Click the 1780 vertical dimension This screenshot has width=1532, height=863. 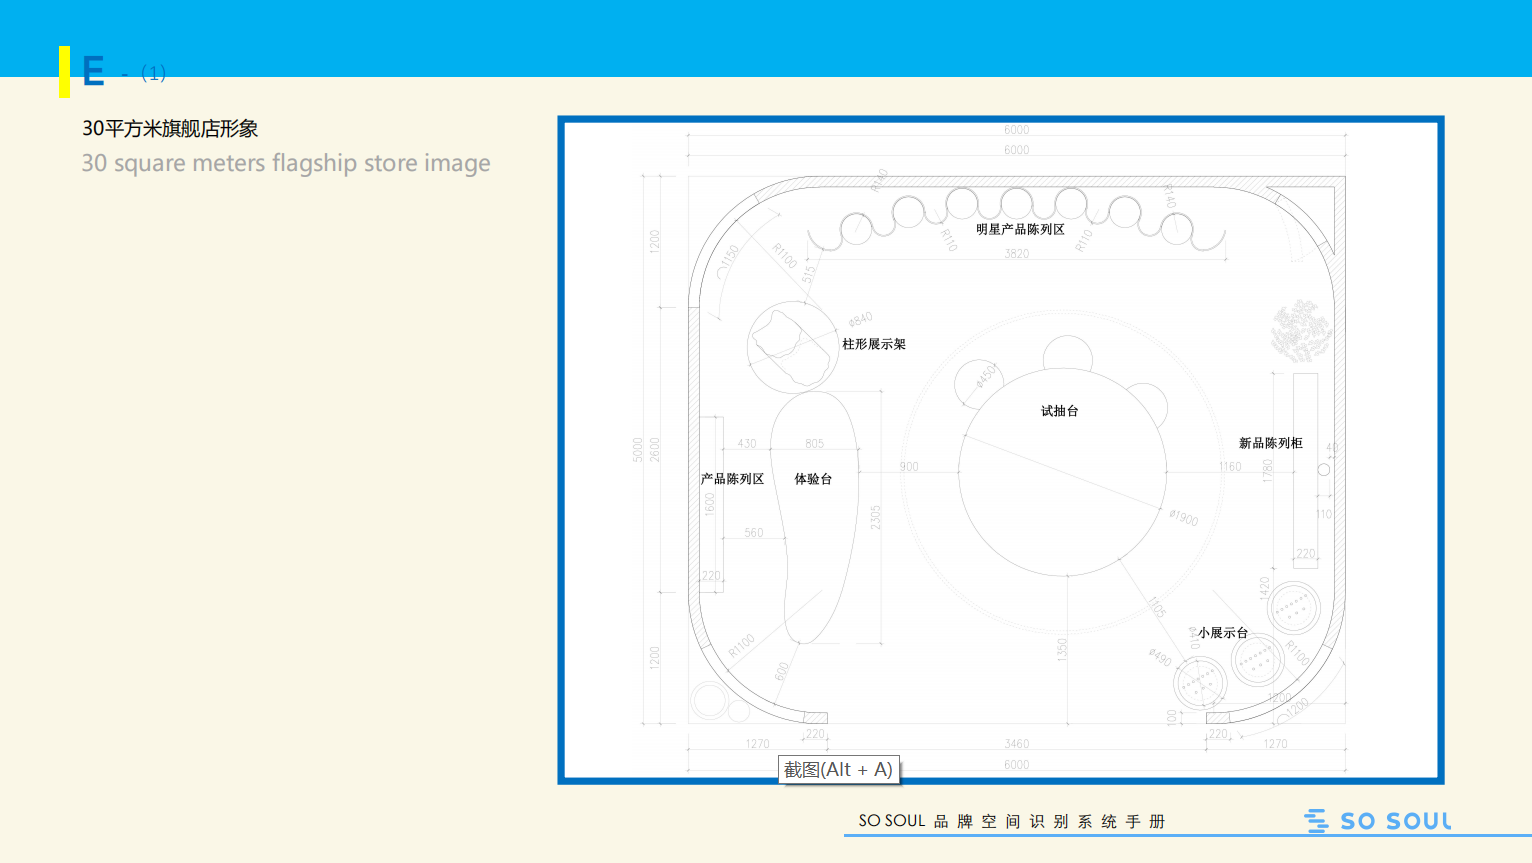[x=1268, y=469]
